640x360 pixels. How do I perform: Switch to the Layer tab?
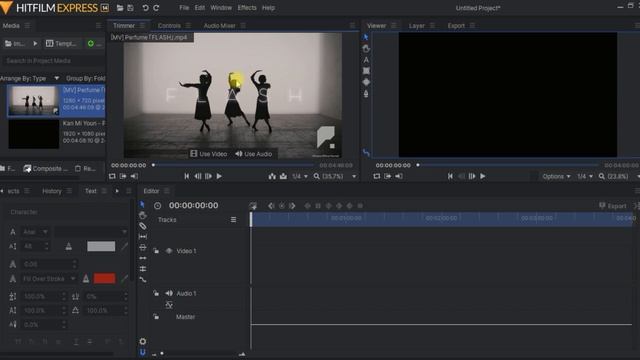[x=417, y=26]
